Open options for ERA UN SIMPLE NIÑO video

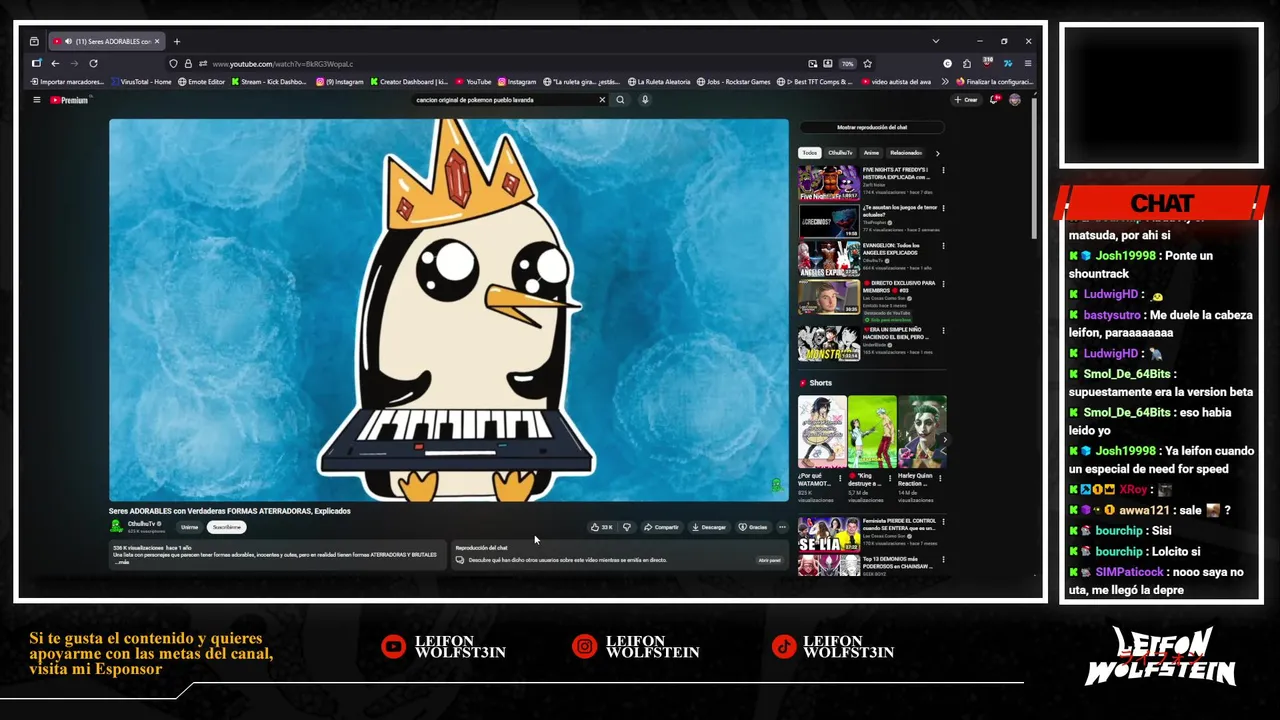tap(943, 330)
